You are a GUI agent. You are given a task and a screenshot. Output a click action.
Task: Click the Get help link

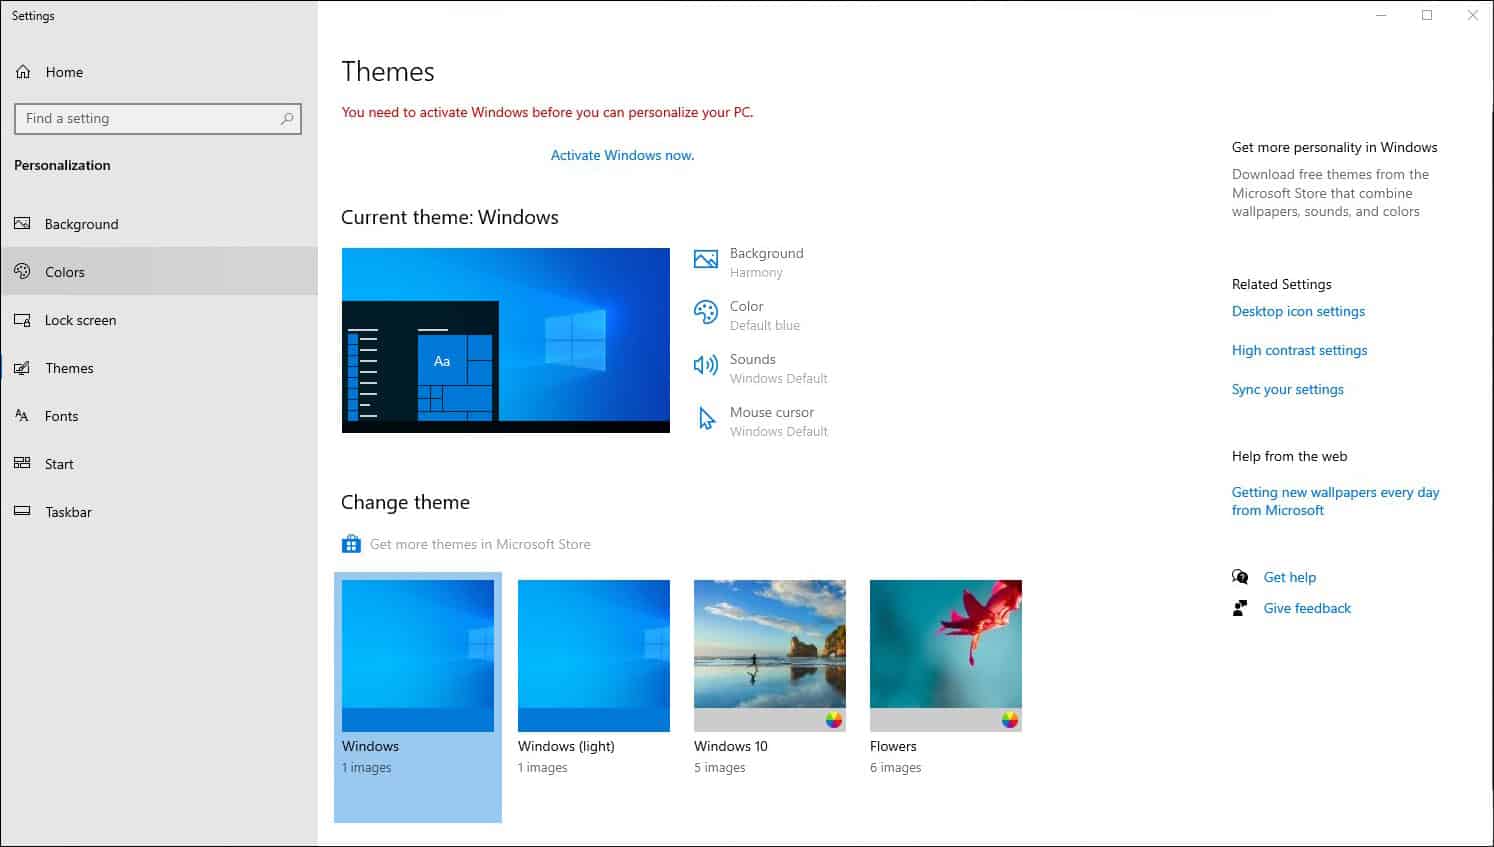[1289, 577]
